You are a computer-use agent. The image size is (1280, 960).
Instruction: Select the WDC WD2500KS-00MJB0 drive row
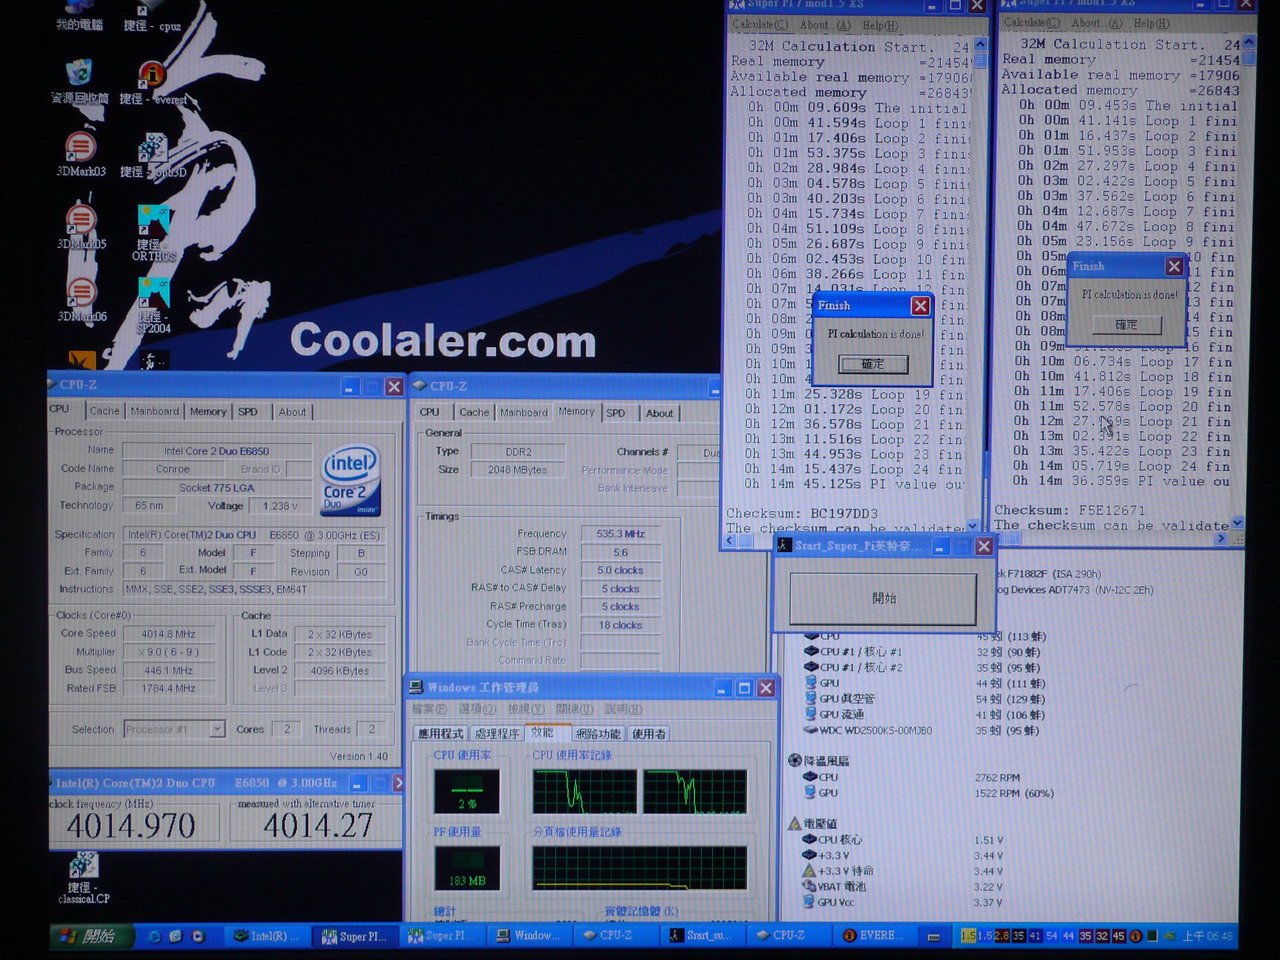click(922, 730)
